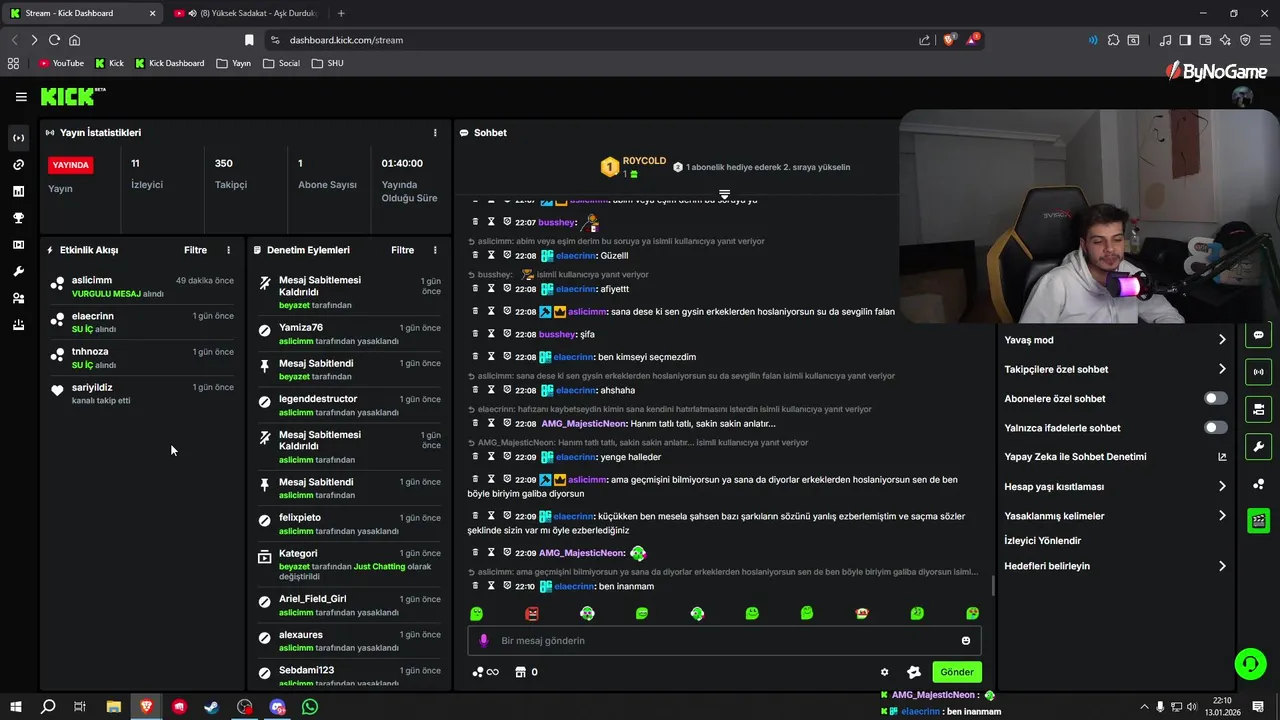1280x720 pixels.
Task: Open three-dot menu of Denetim Eylemleri panel
Action: (x=435, y=250)
